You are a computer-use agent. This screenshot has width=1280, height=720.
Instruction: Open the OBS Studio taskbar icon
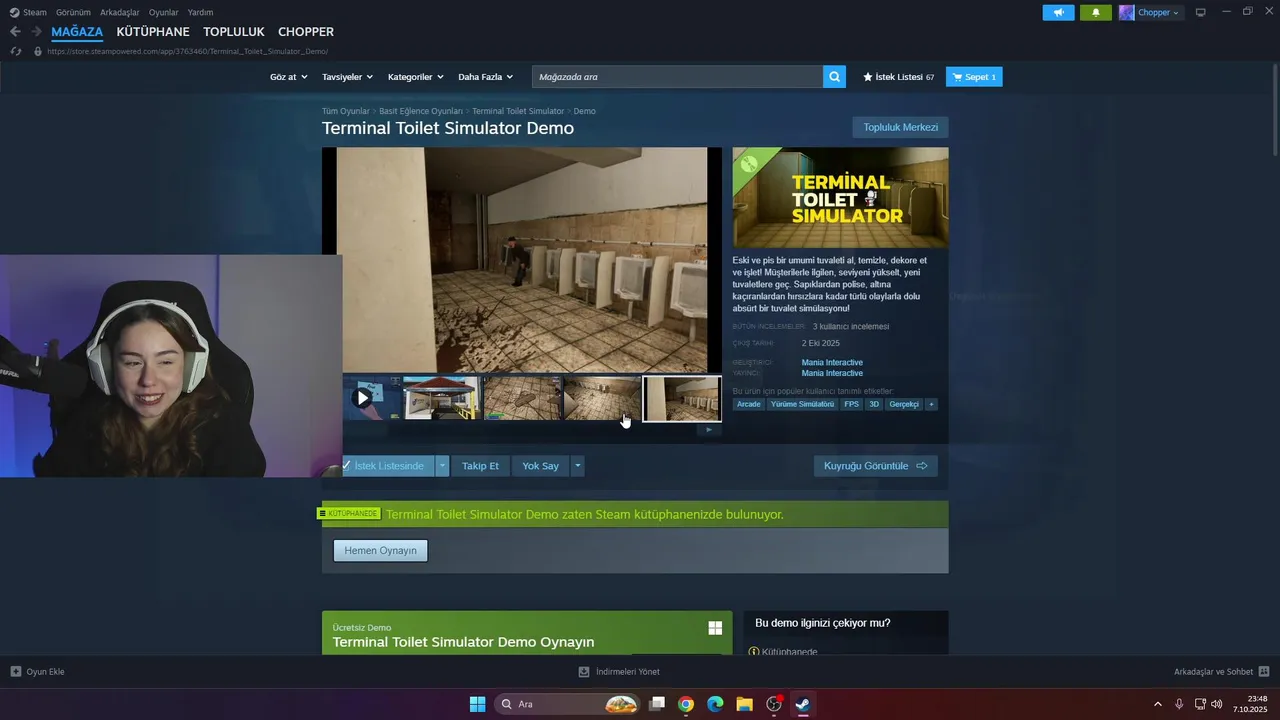click(x=774, y=704)
